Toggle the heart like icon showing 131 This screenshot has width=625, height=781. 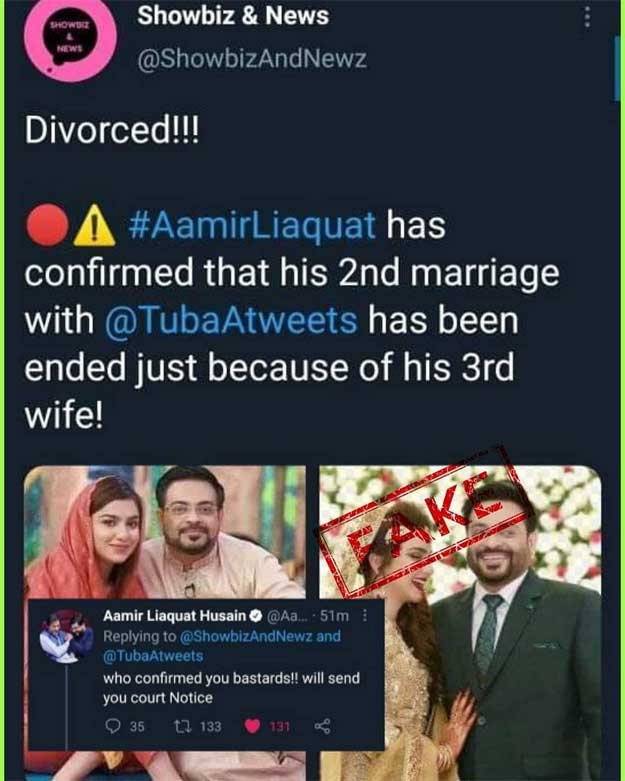click(x=252, y=727)
